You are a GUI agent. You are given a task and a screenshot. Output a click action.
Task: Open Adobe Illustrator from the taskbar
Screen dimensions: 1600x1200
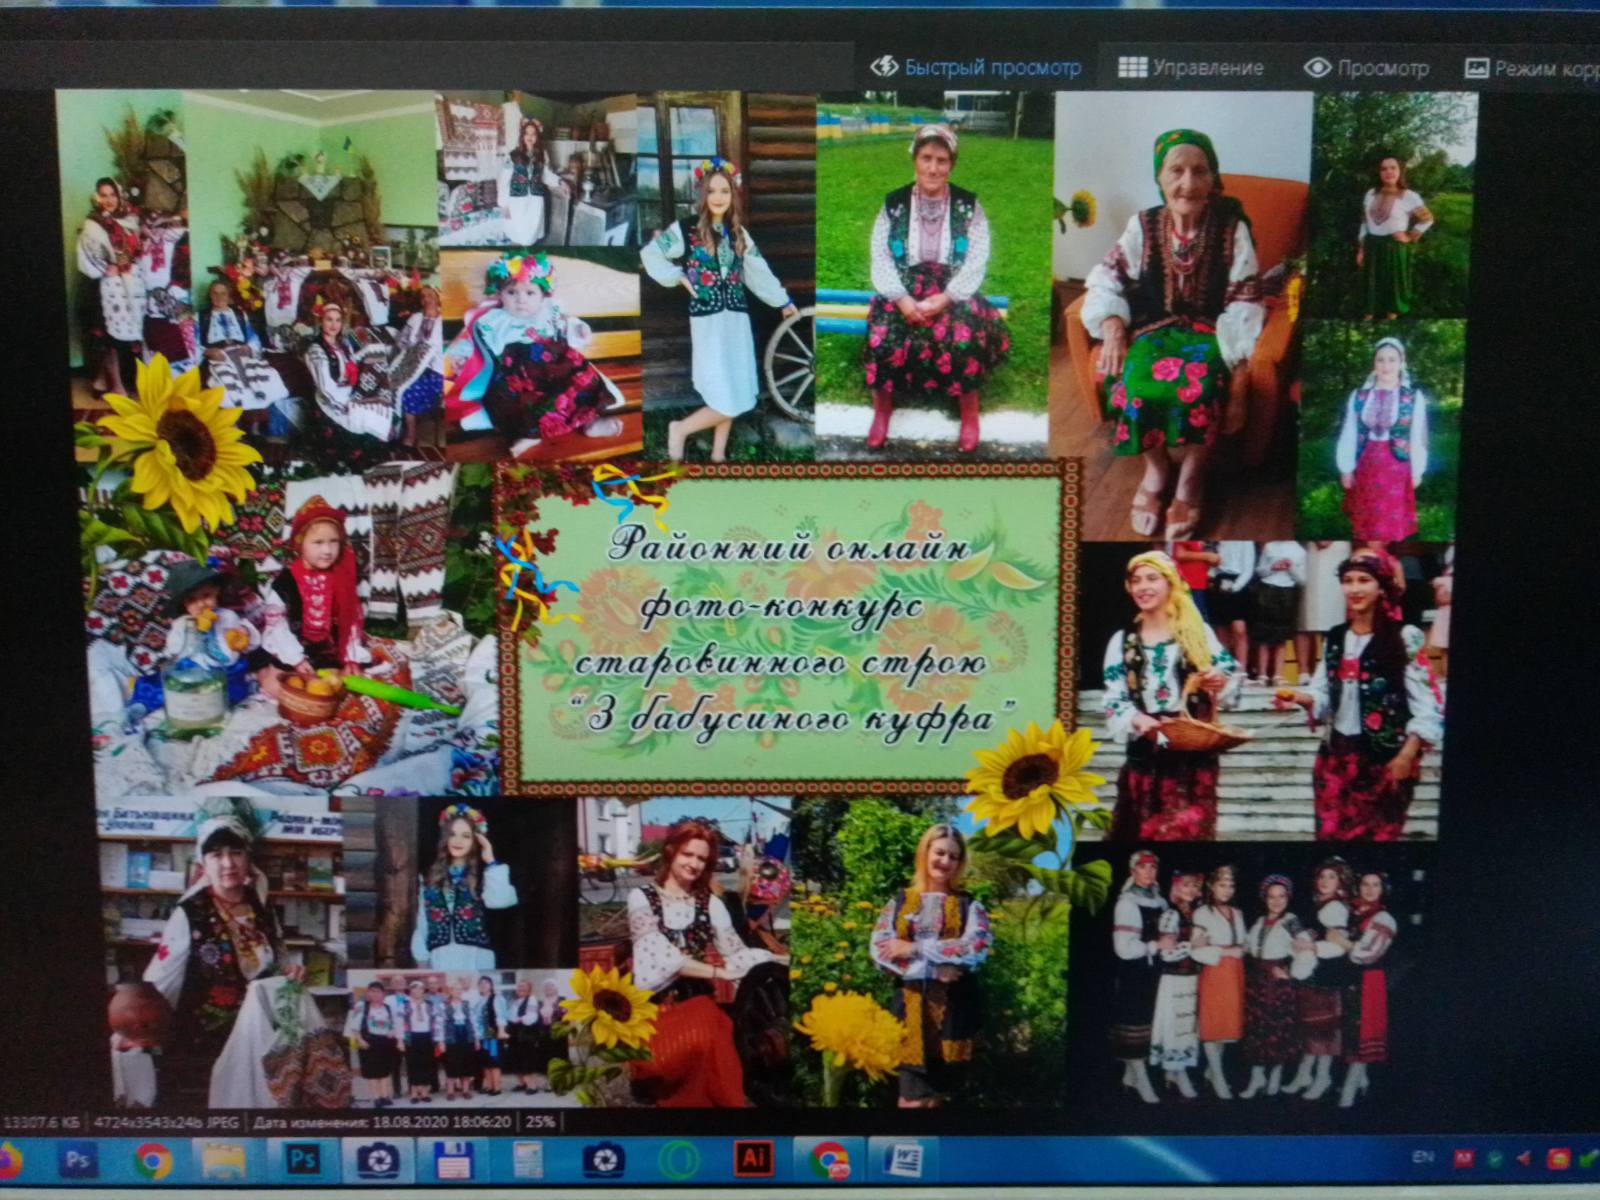click(753, 1160)
